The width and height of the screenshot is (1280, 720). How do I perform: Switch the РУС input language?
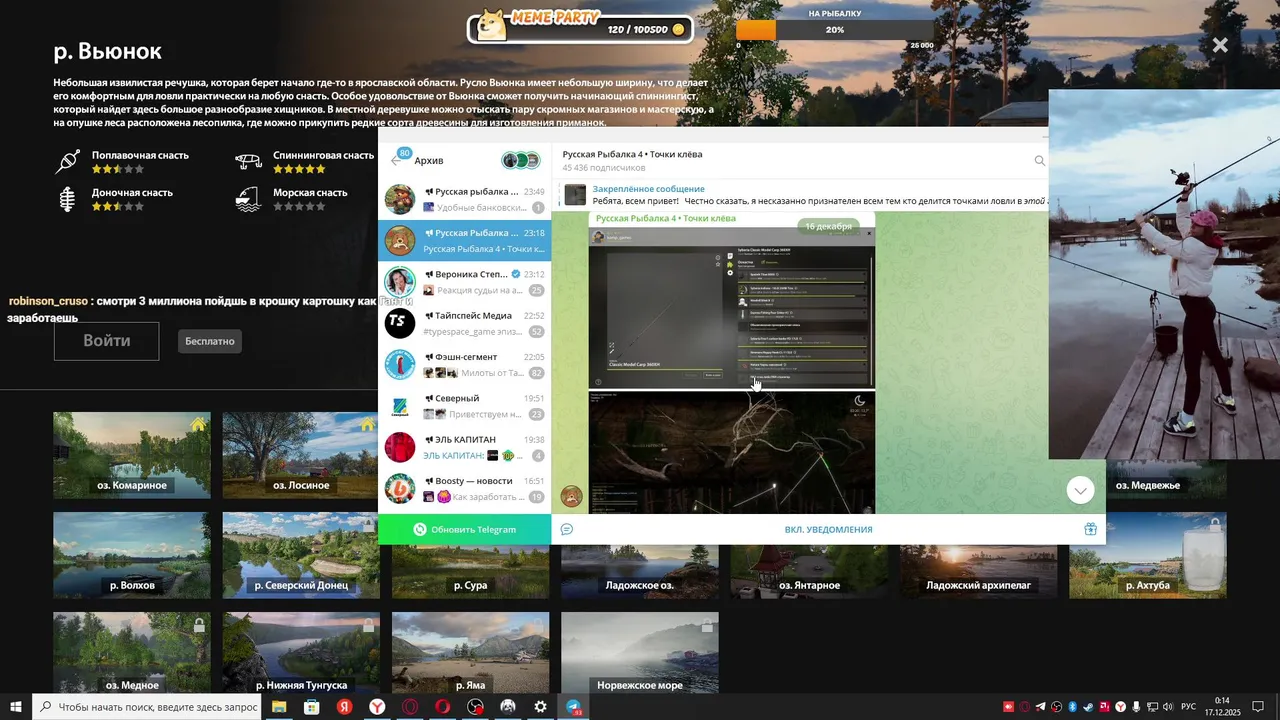[x=1189, y=707]
